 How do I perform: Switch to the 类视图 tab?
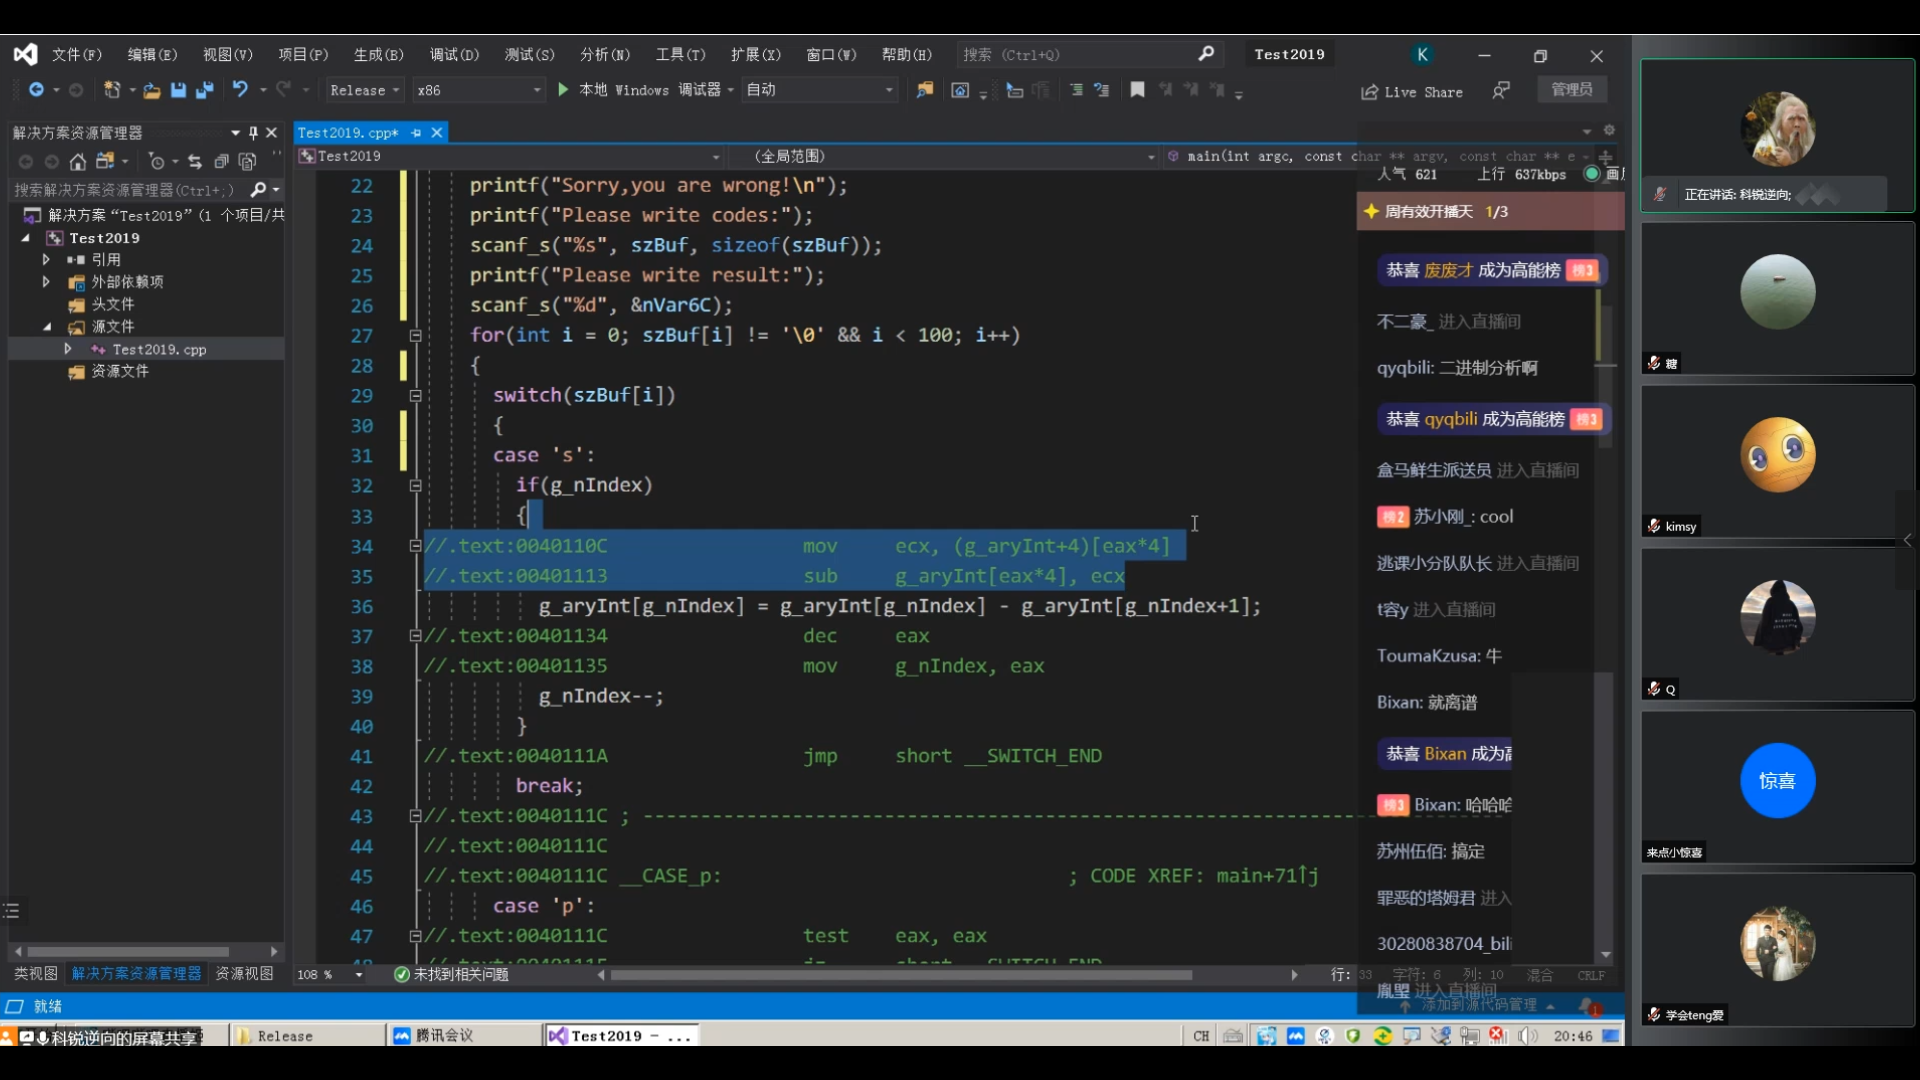click(36, 974)
